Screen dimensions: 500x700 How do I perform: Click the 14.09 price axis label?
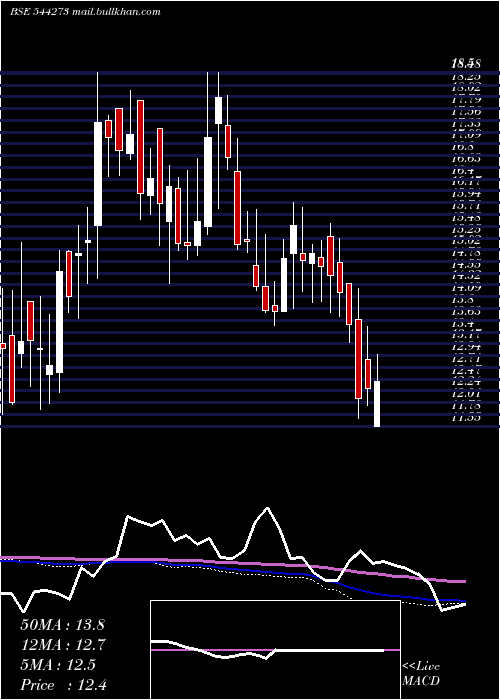[467, 288]
